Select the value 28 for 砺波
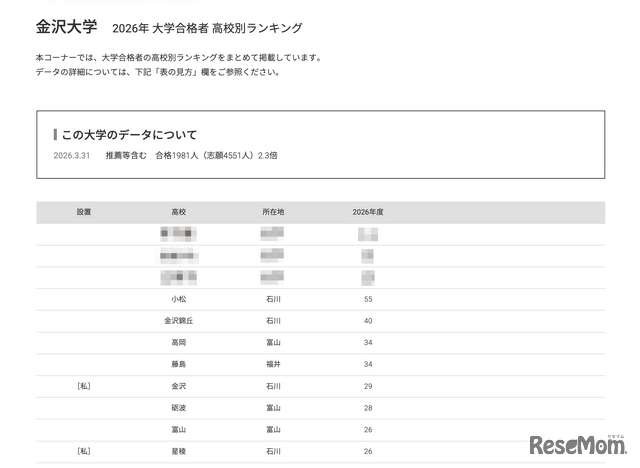 pyautogui.click(x=368, y=408)
